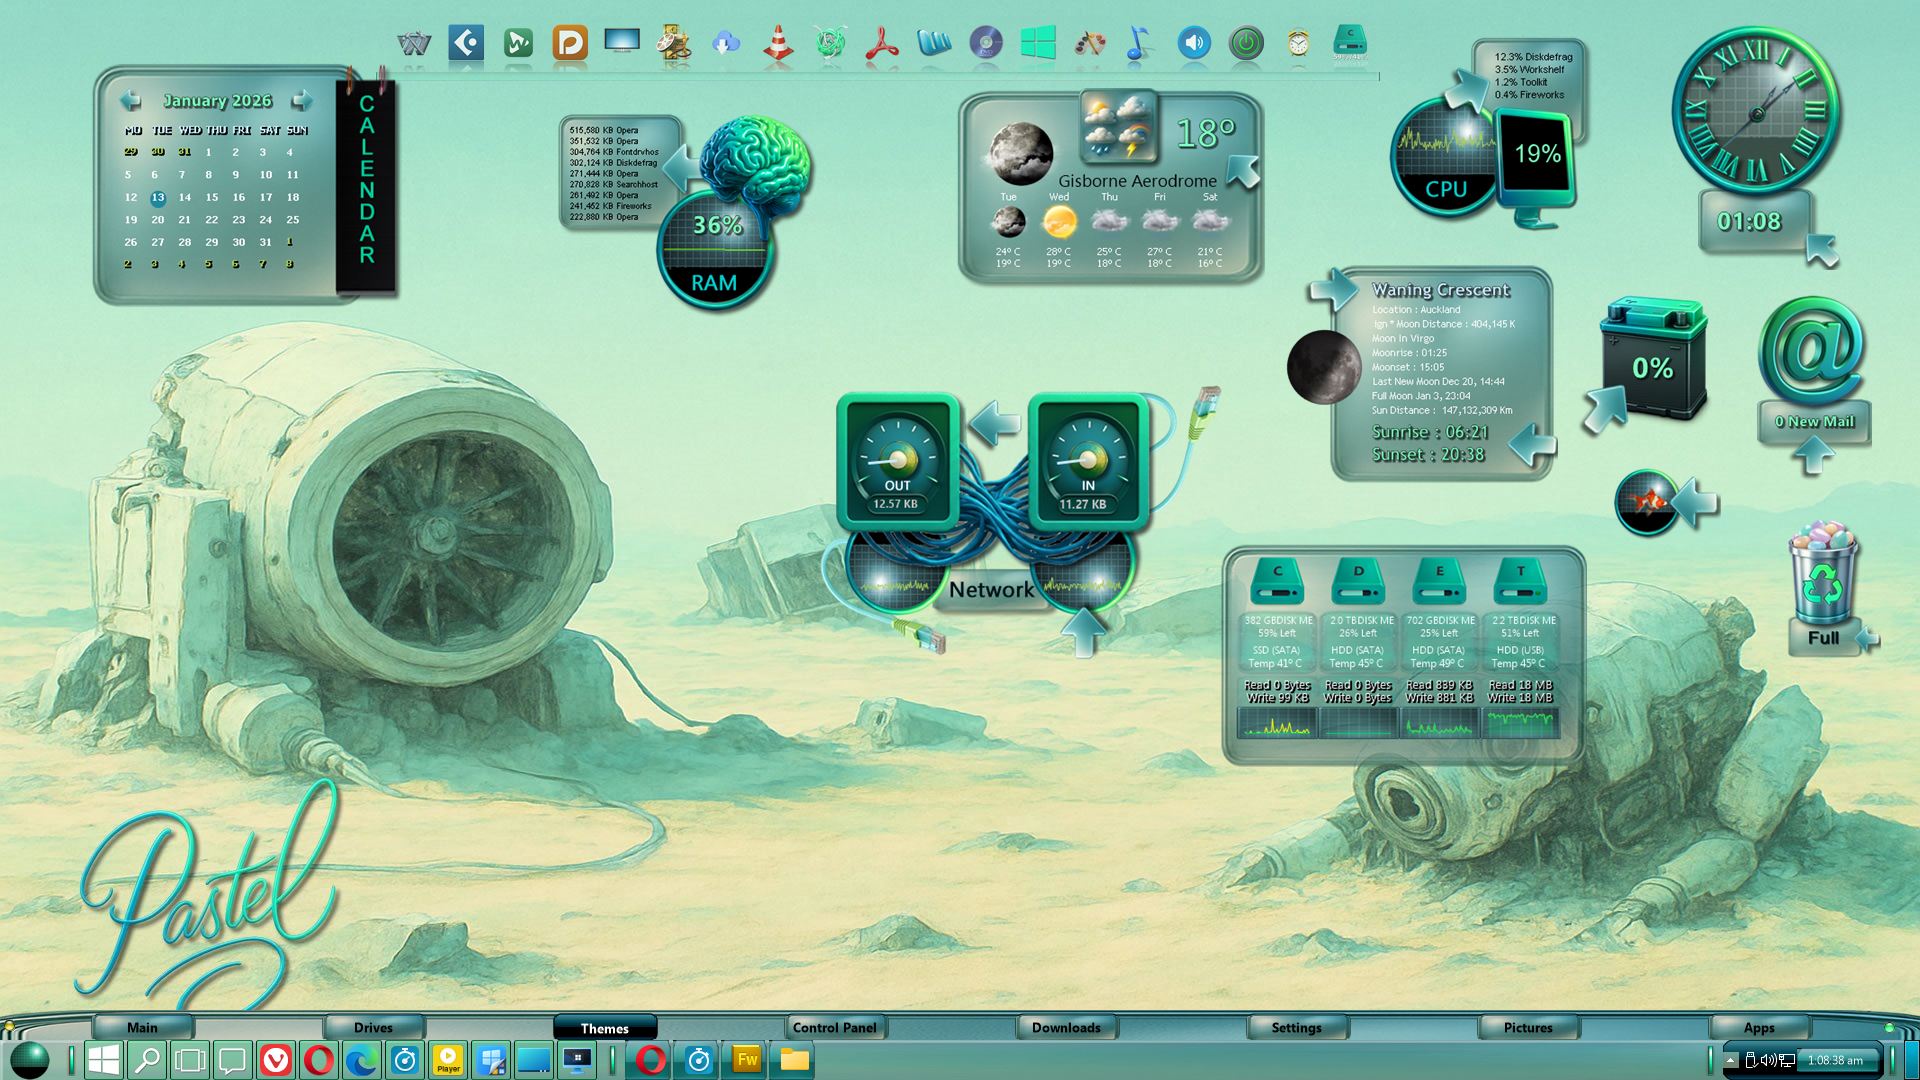Click the arrow next to the weather temperature

[x=1243, y=170]
